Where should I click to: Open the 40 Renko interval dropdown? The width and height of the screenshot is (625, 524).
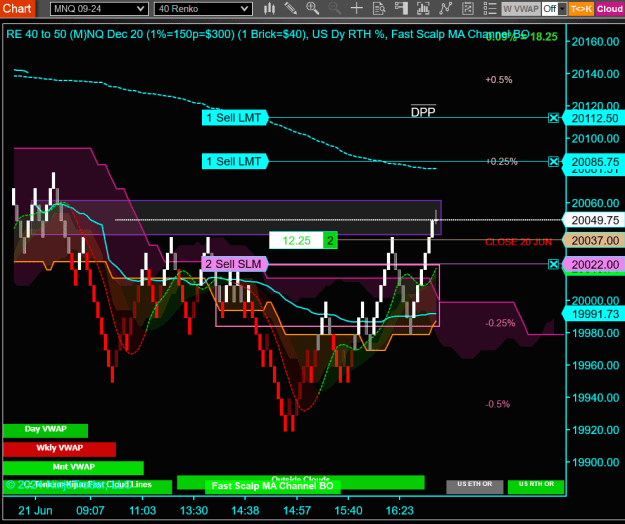[x=203, y=9]
